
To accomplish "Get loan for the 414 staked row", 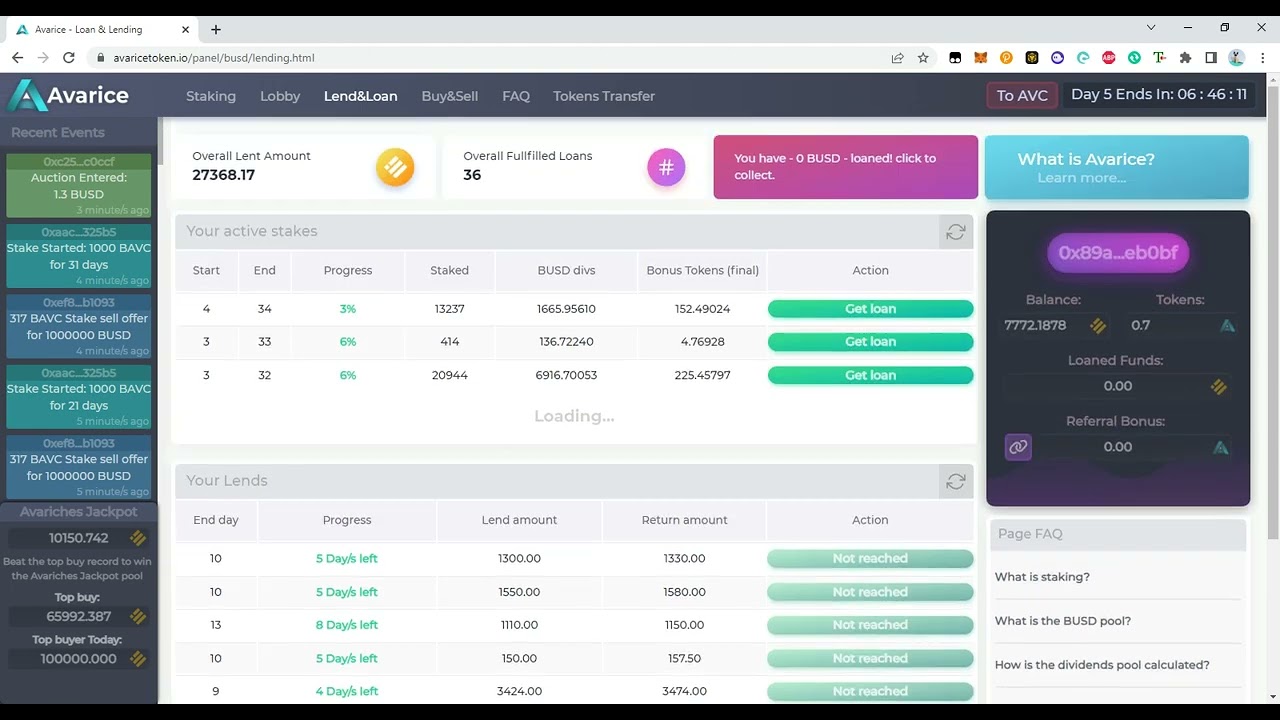I will click(870, 342).
